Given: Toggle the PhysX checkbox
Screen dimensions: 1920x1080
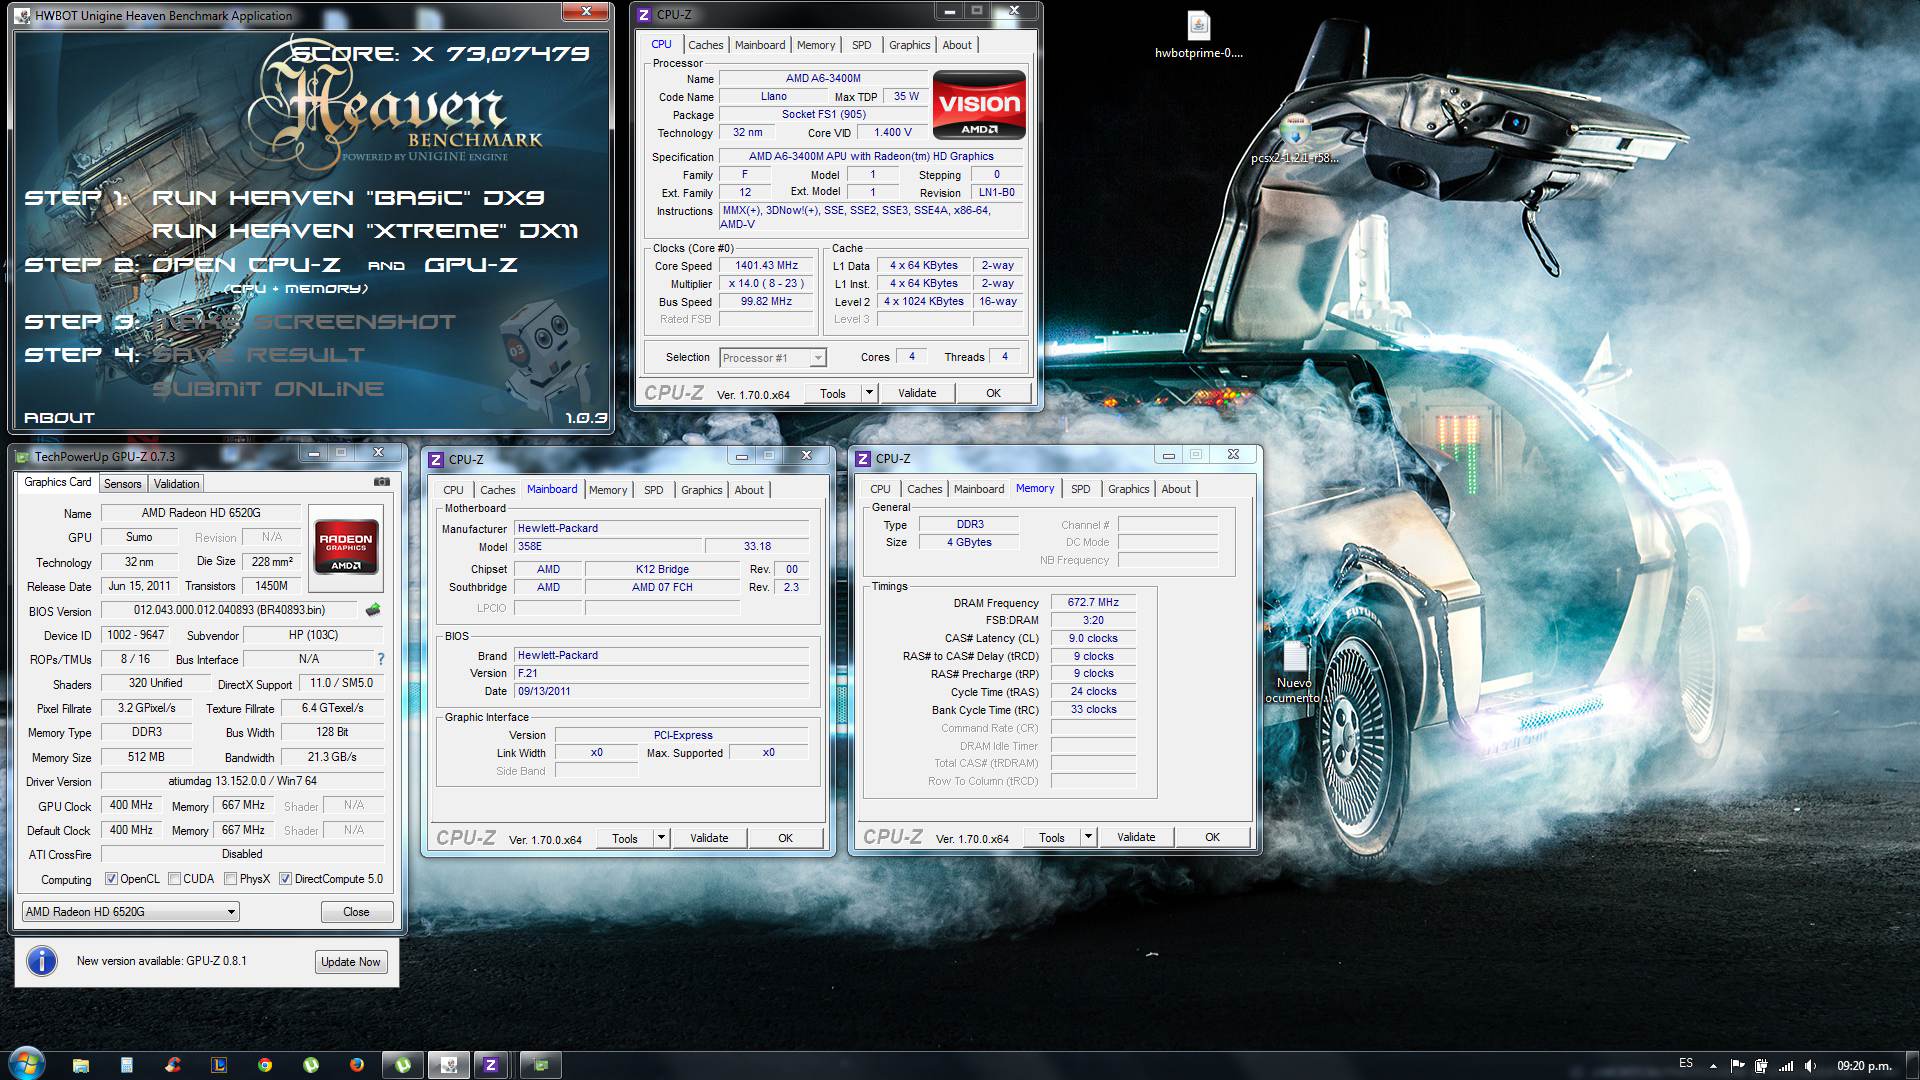Looking at the screenshot, I should click(231, 879).
